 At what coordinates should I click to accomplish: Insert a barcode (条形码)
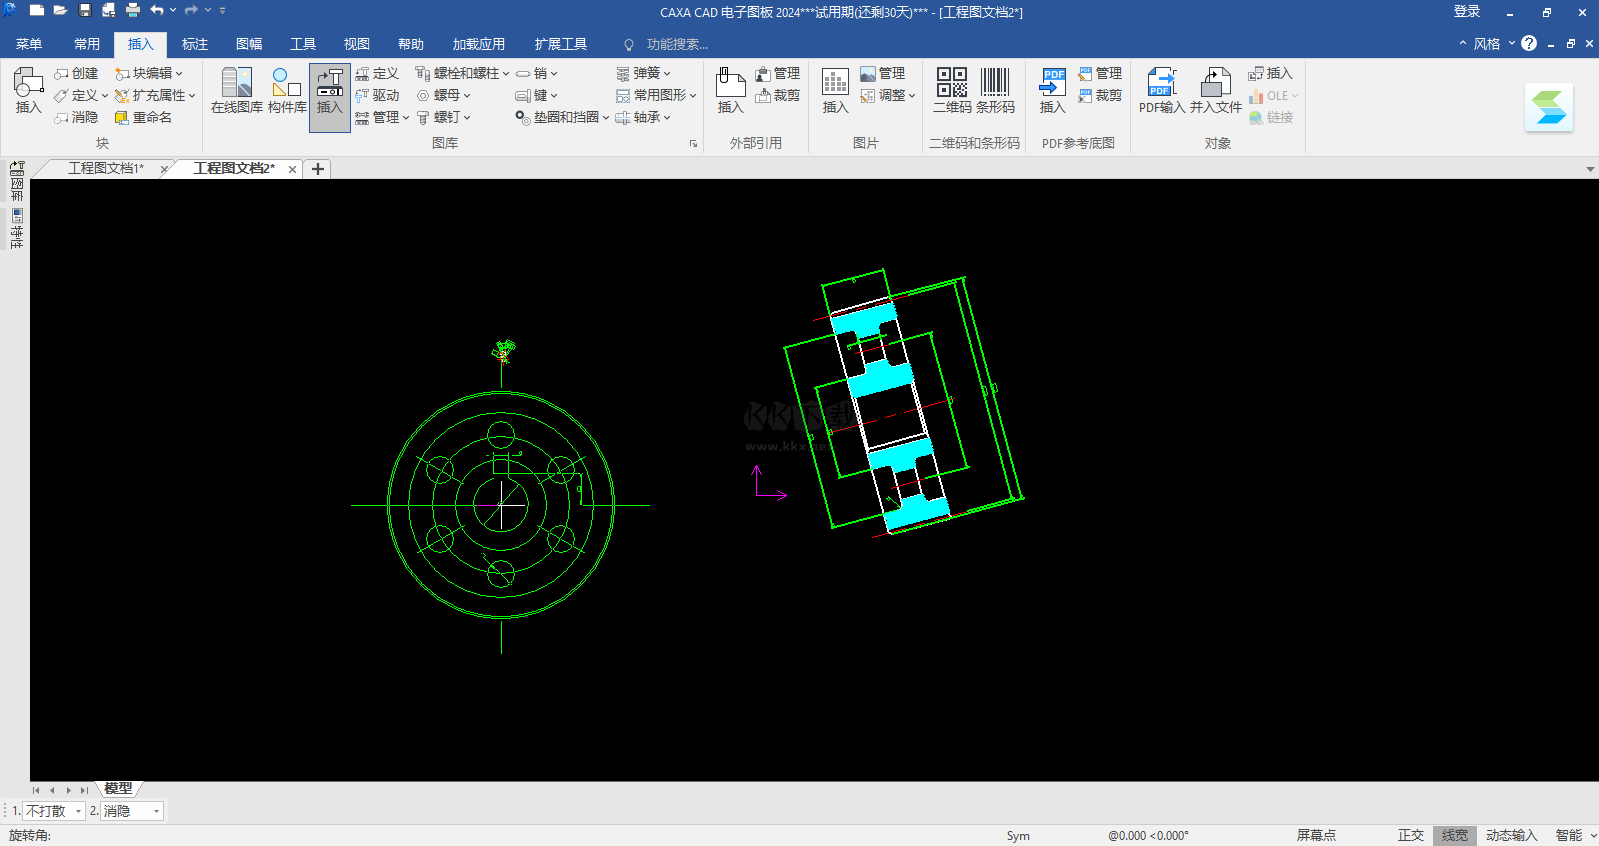point(995,90)
